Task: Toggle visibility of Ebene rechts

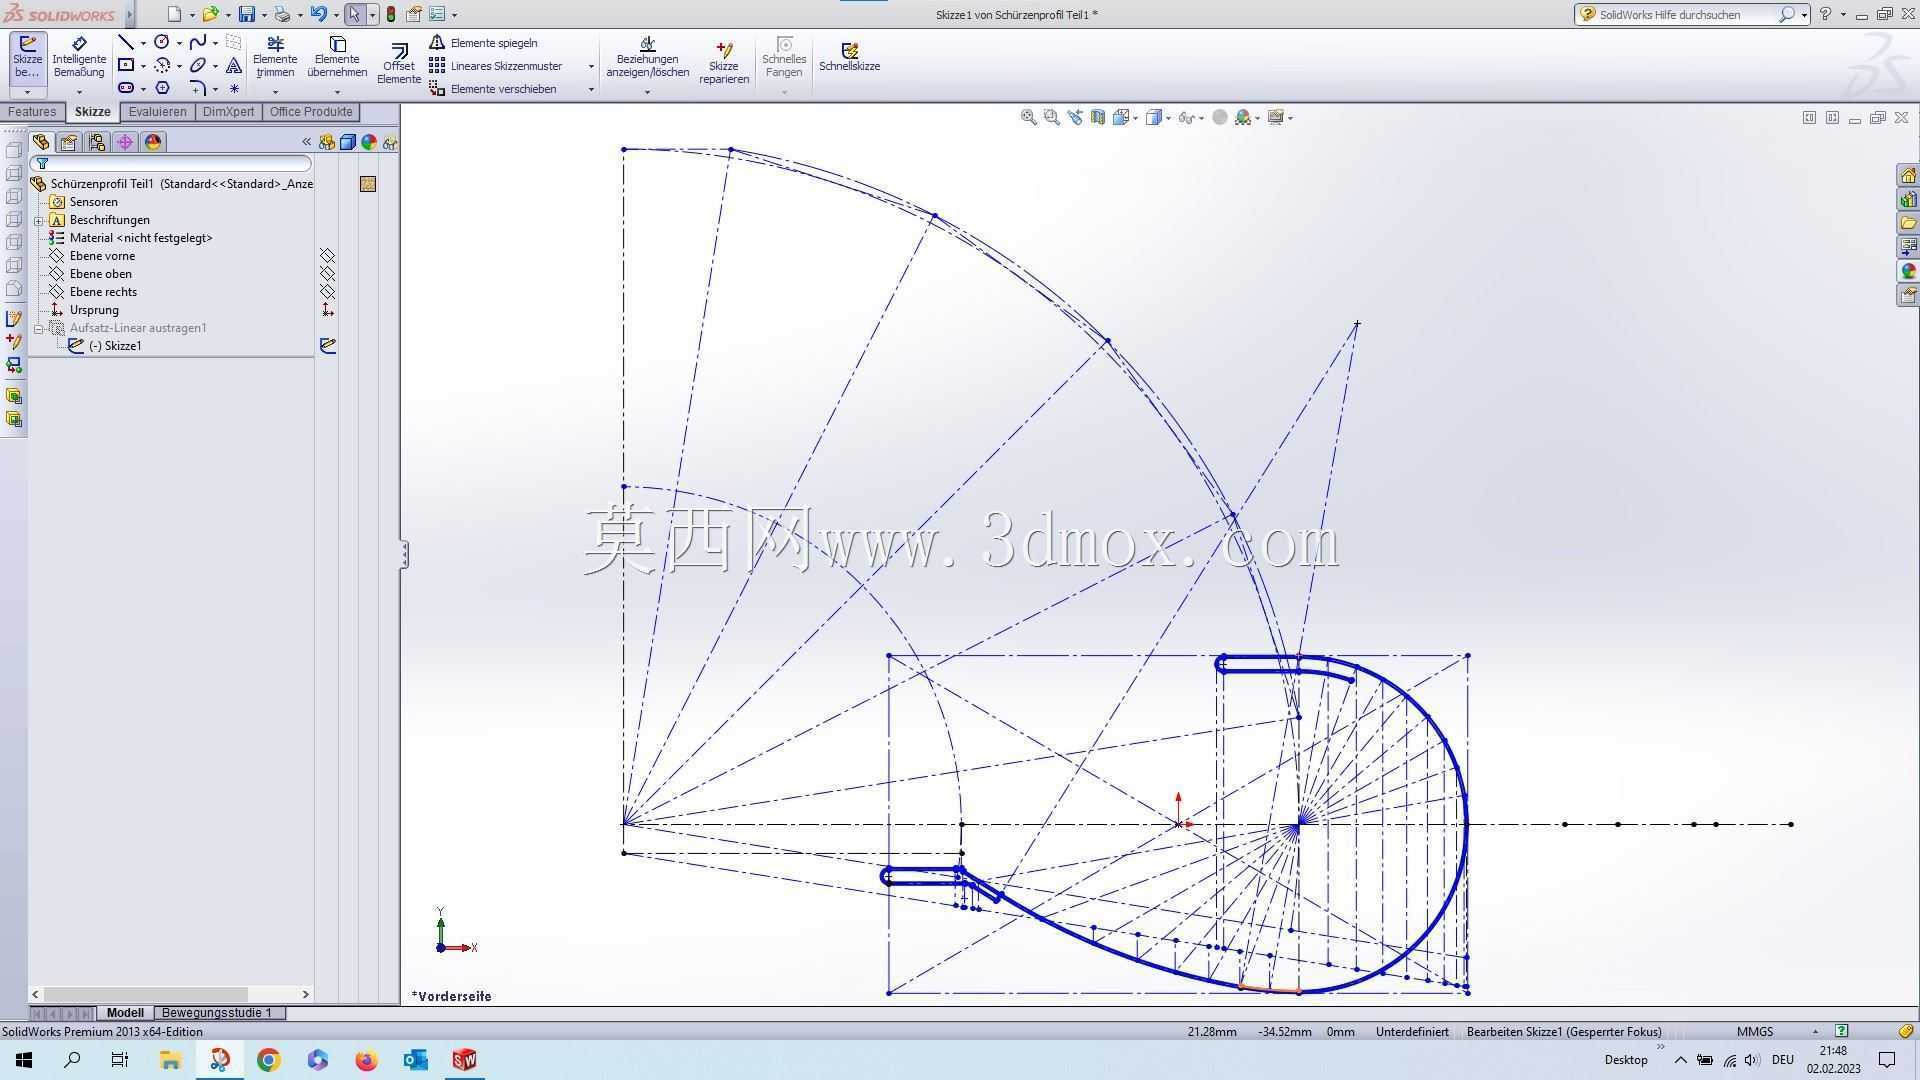Action: click(x=327, y=292)
